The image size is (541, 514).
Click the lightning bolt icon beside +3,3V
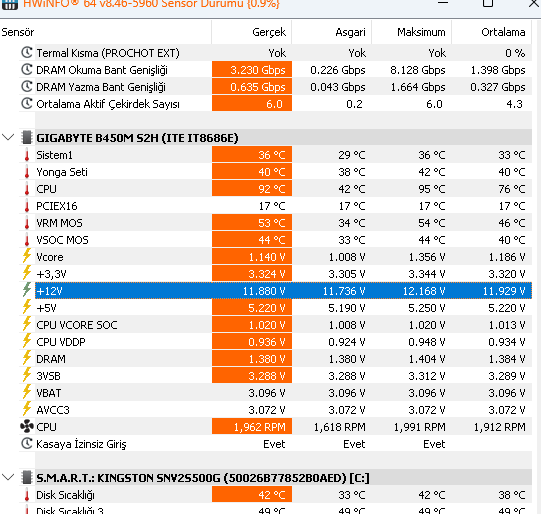tap(27, 273)
